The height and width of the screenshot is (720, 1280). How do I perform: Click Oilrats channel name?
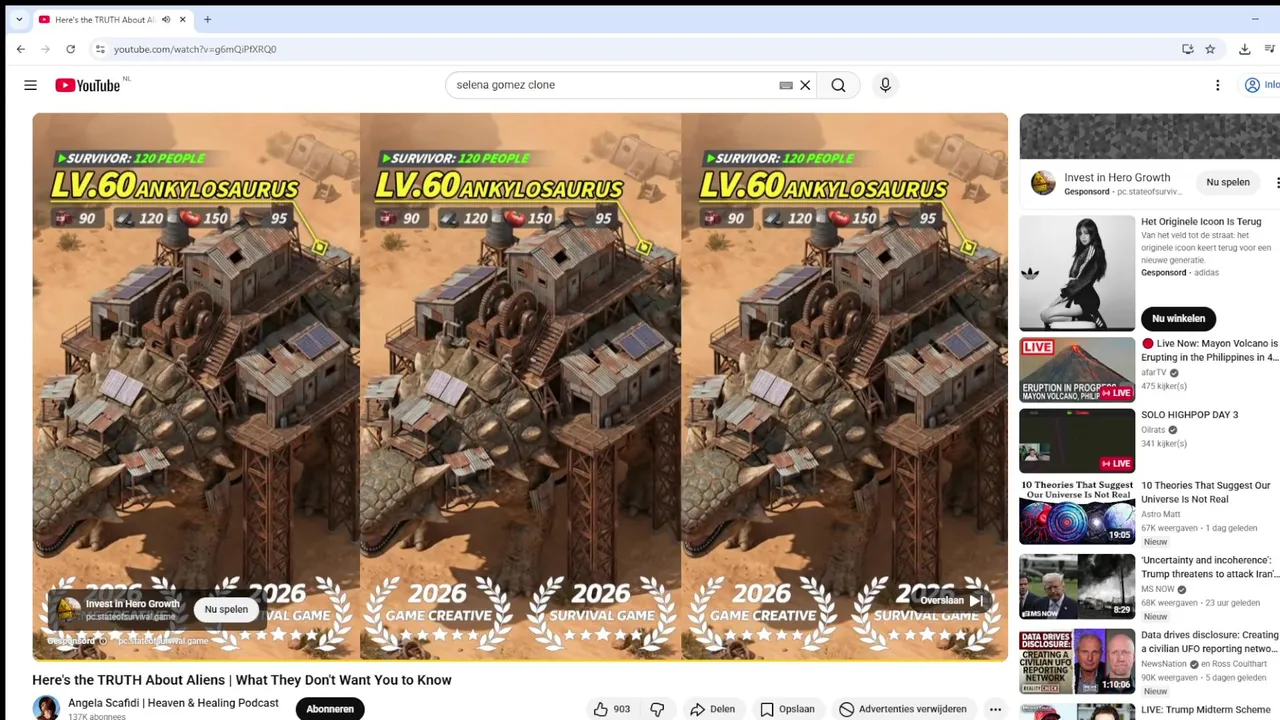[1153, 430]
